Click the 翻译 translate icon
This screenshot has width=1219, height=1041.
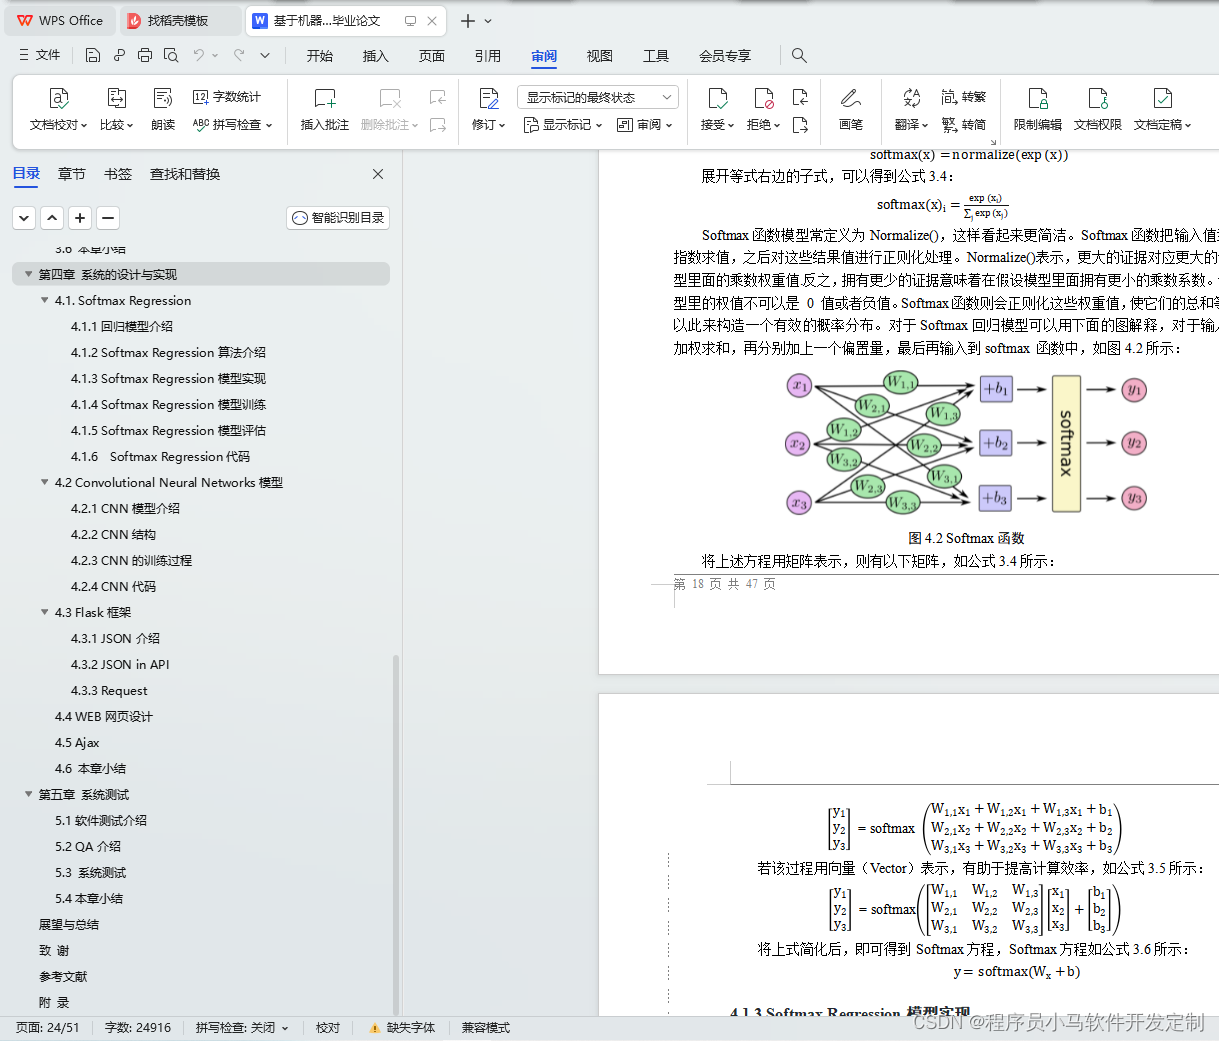pyautogui.click(x=911, y=98)
